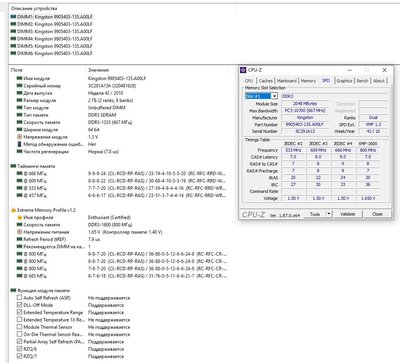Click the Validate button in CPU-Z
Screen dimensions: 400x363
(347, 214)
